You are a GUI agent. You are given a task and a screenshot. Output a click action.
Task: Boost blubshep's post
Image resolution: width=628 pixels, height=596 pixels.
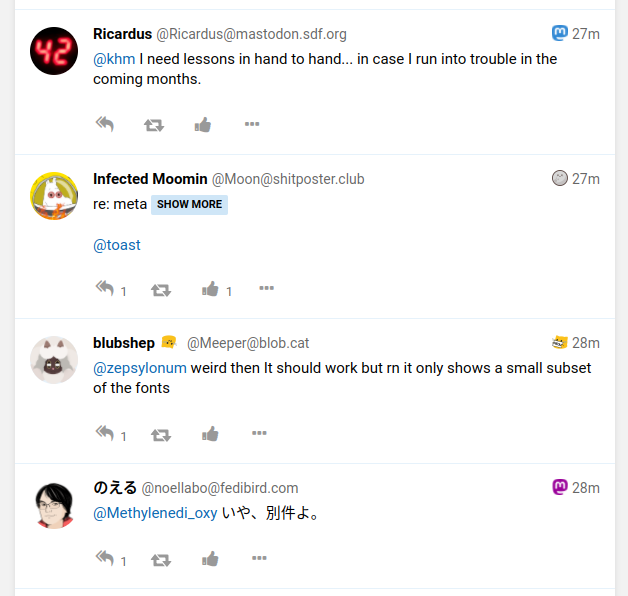161,435
